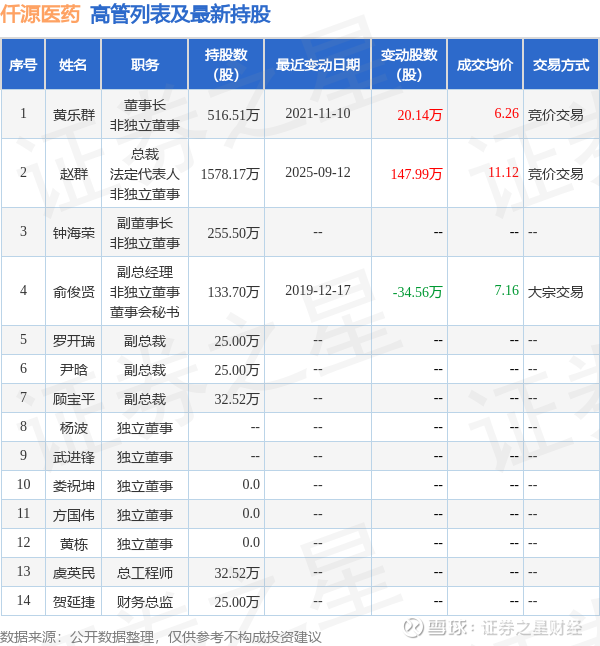Select the name 武进锋

(x=74, y=457)
